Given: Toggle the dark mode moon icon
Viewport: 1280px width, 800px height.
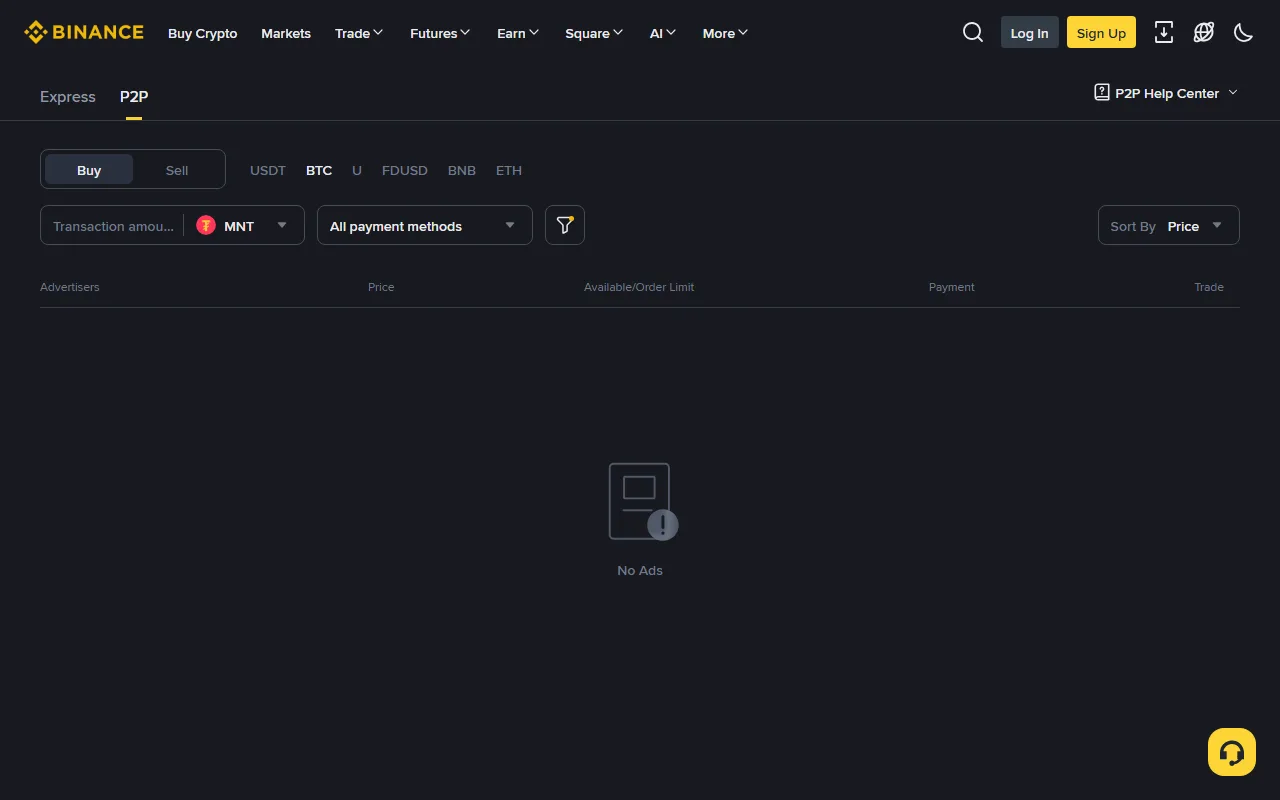Looking at the screenshot, I should click(x=1244, y=33).
